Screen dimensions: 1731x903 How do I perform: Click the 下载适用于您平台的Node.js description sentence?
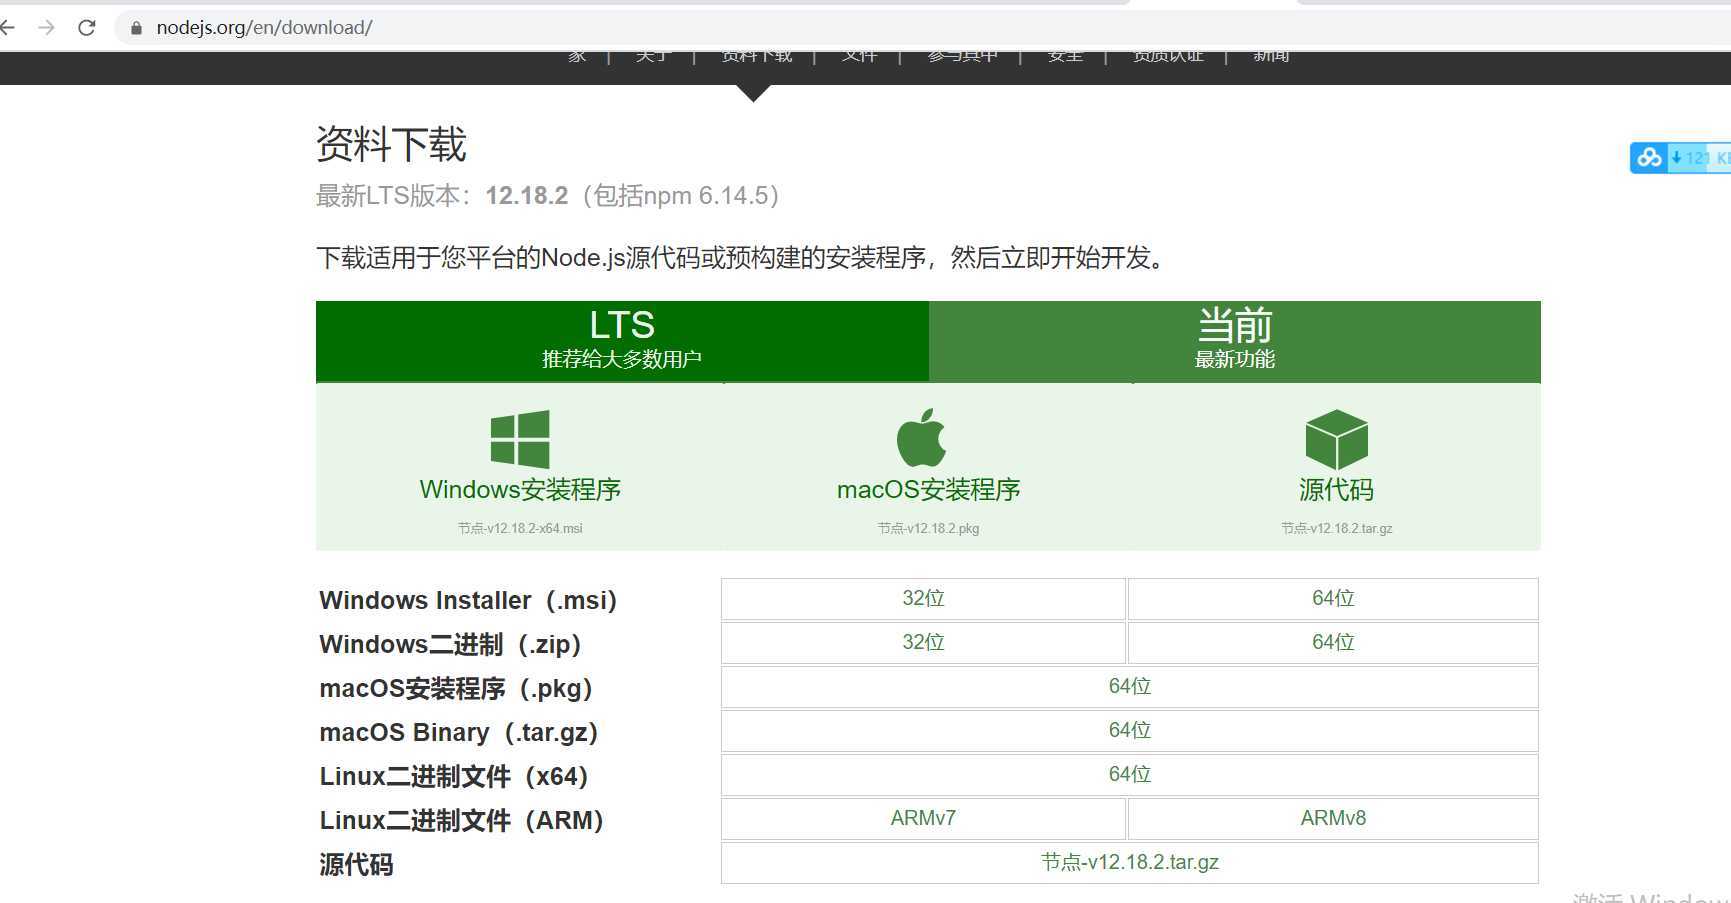tap(742, 258)
